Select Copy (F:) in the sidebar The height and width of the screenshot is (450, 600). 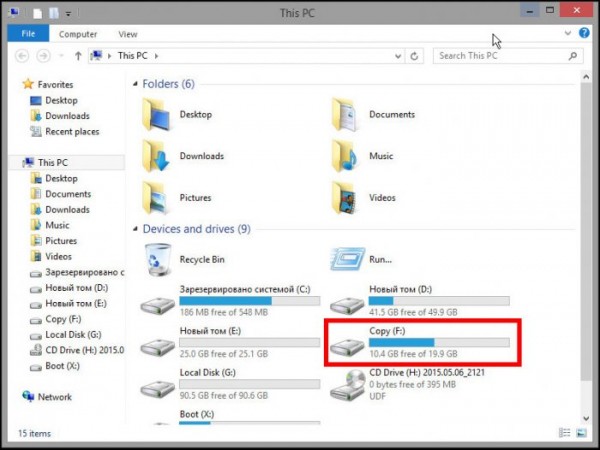(63, 319)
